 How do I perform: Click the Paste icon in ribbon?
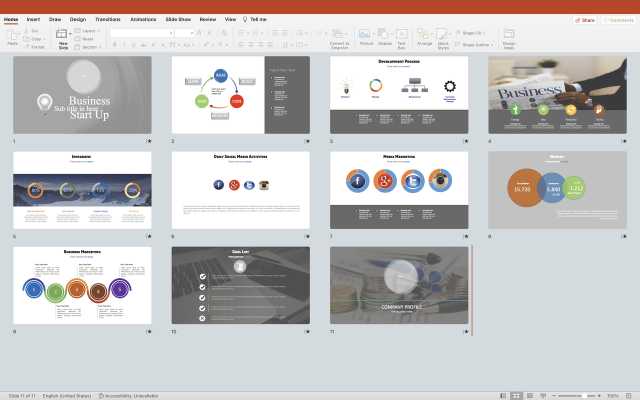[12, 35]
